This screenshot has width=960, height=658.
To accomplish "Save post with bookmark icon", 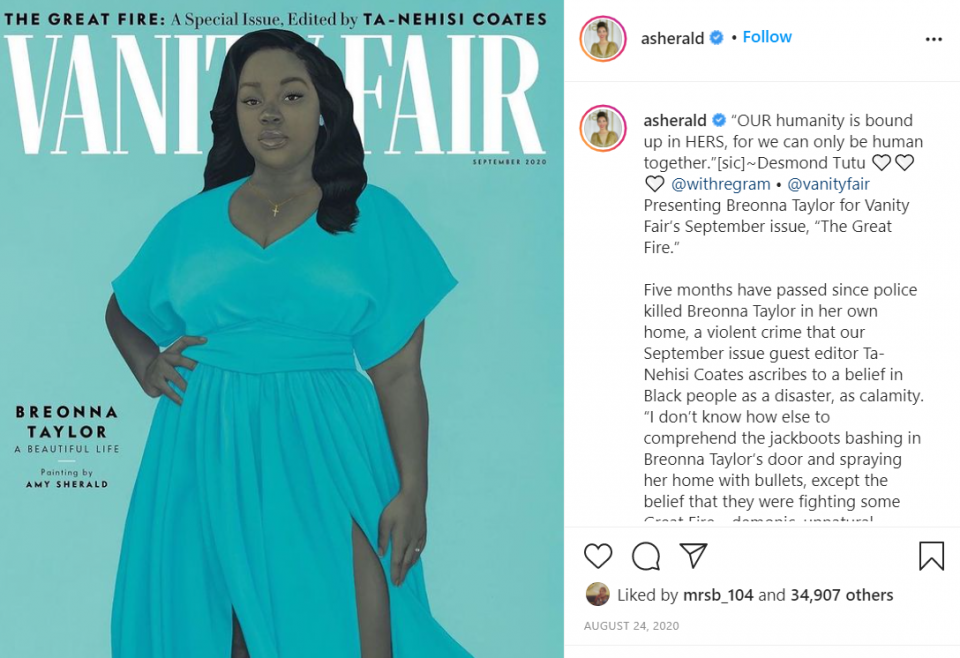I will (931, 556).
